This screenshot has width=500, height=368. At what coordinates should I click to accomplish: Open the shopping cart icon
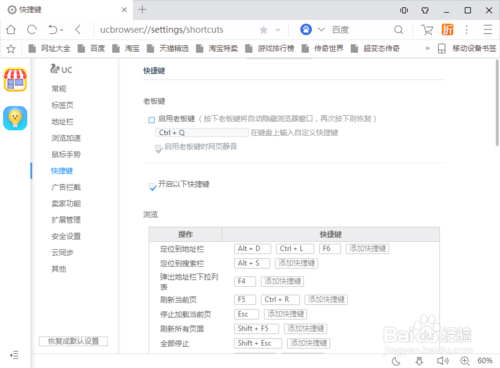pyautogui.click(x=427, y=30)
